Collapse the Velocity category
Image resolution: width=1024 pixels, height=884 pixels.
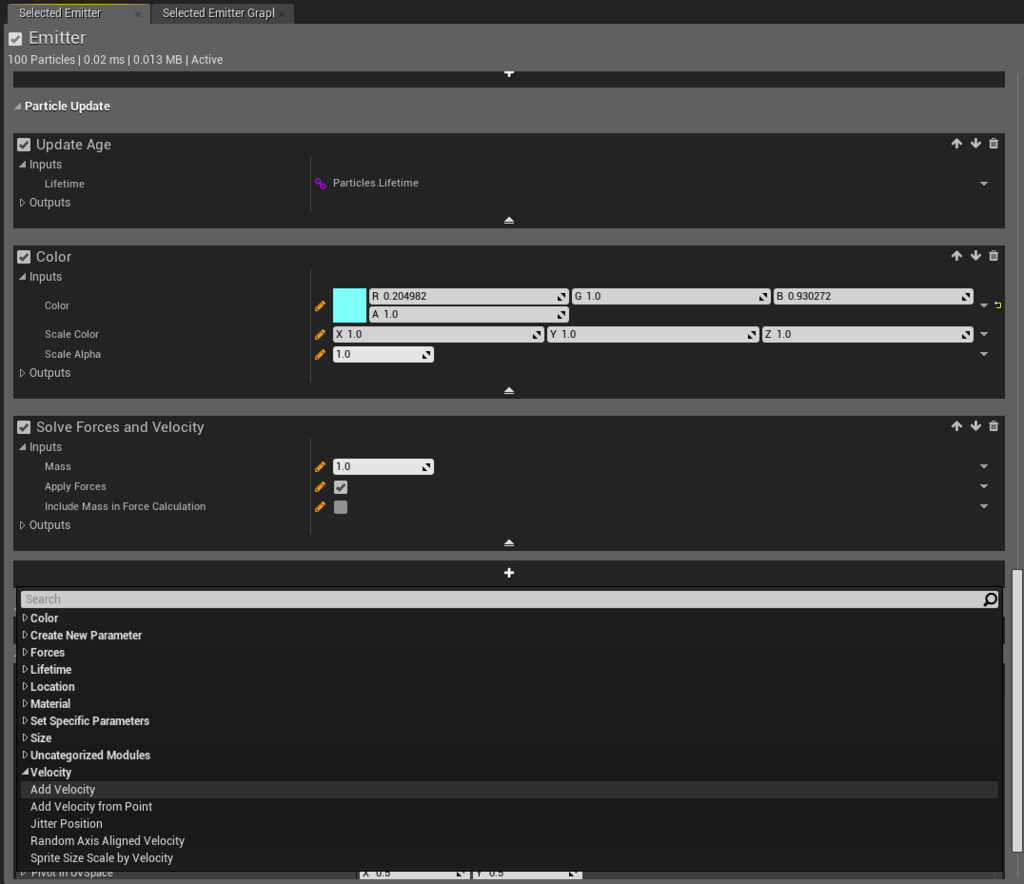(x=25, y=772)
